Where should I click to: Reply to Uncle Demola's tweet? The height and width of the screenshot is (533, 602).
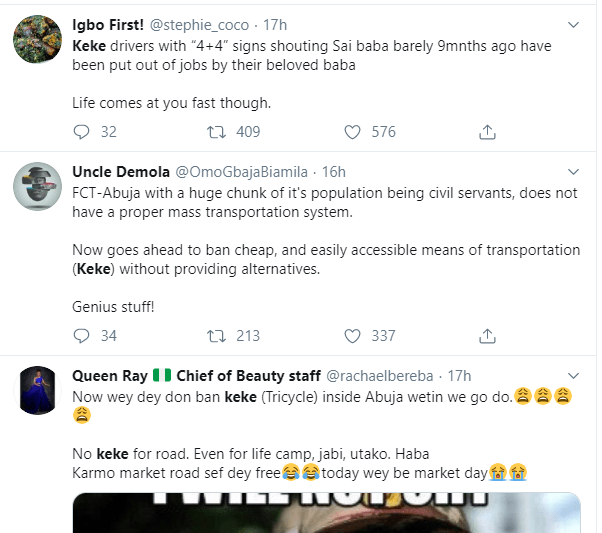point(83,336)
